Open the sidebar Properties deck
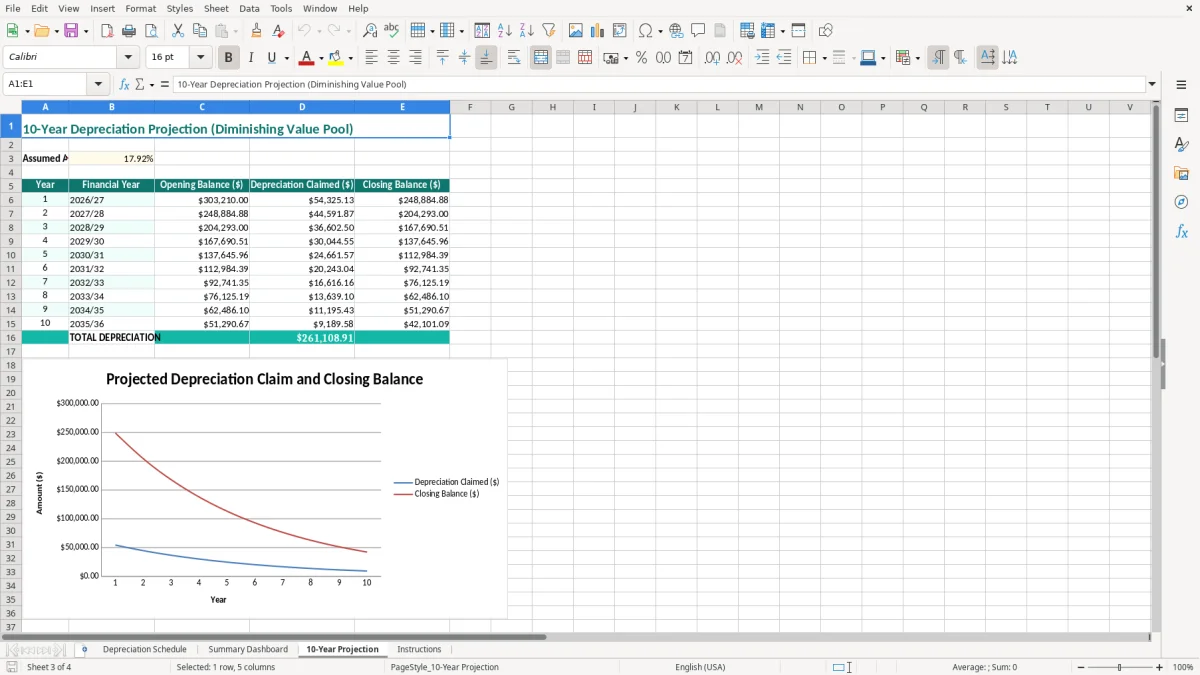The image size is (1200, 675). click(x=1181, y=116)
